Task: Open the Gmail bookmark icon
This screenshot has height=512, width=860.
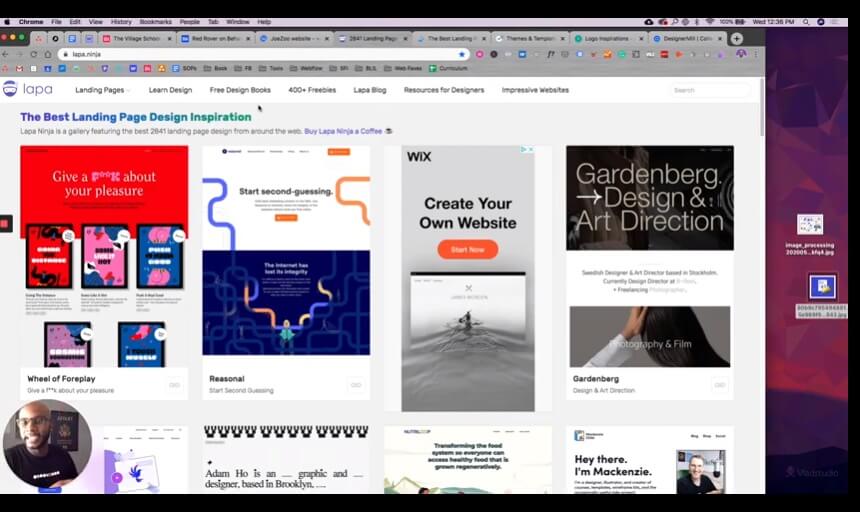Action: pos(20,69)
